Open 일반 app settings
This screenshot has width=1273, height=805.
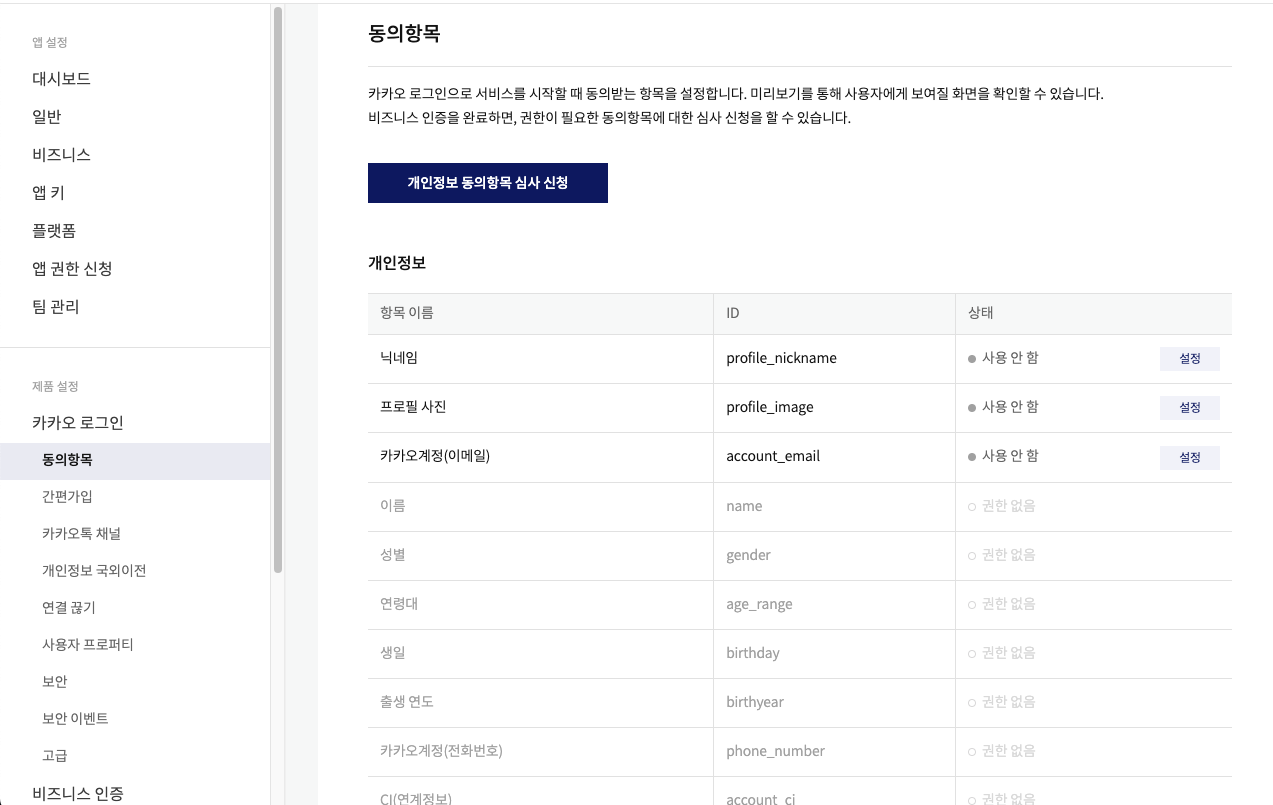(x=46, y=117)
